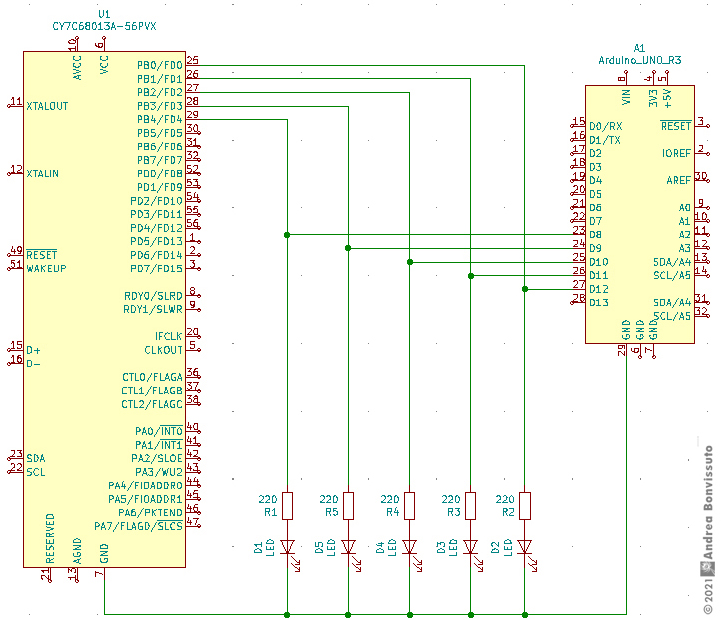Click the D1/TX pin label
This screenshot has height=620, width=721.
[605, 140]
